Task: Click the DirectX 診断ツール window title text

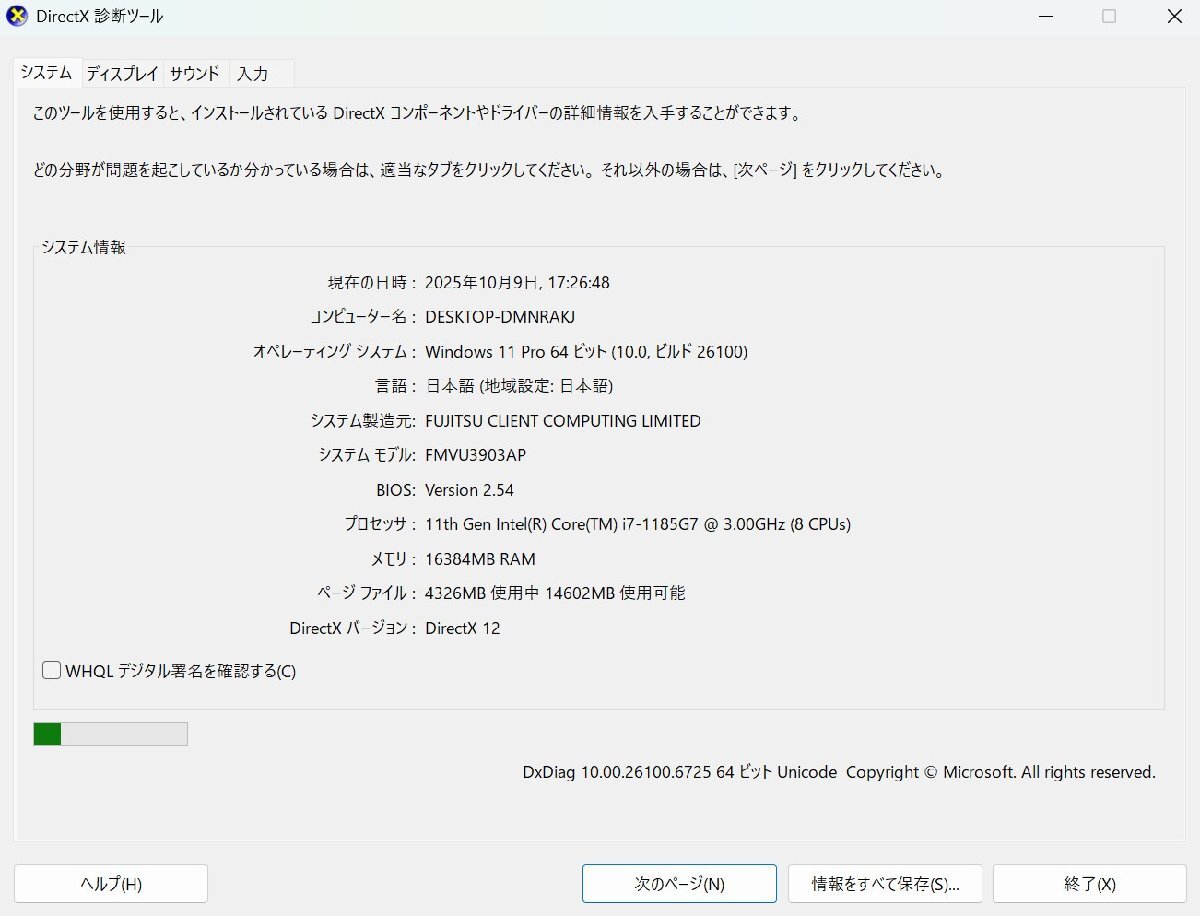Action: pyautogui.click(x=100, y=16)
